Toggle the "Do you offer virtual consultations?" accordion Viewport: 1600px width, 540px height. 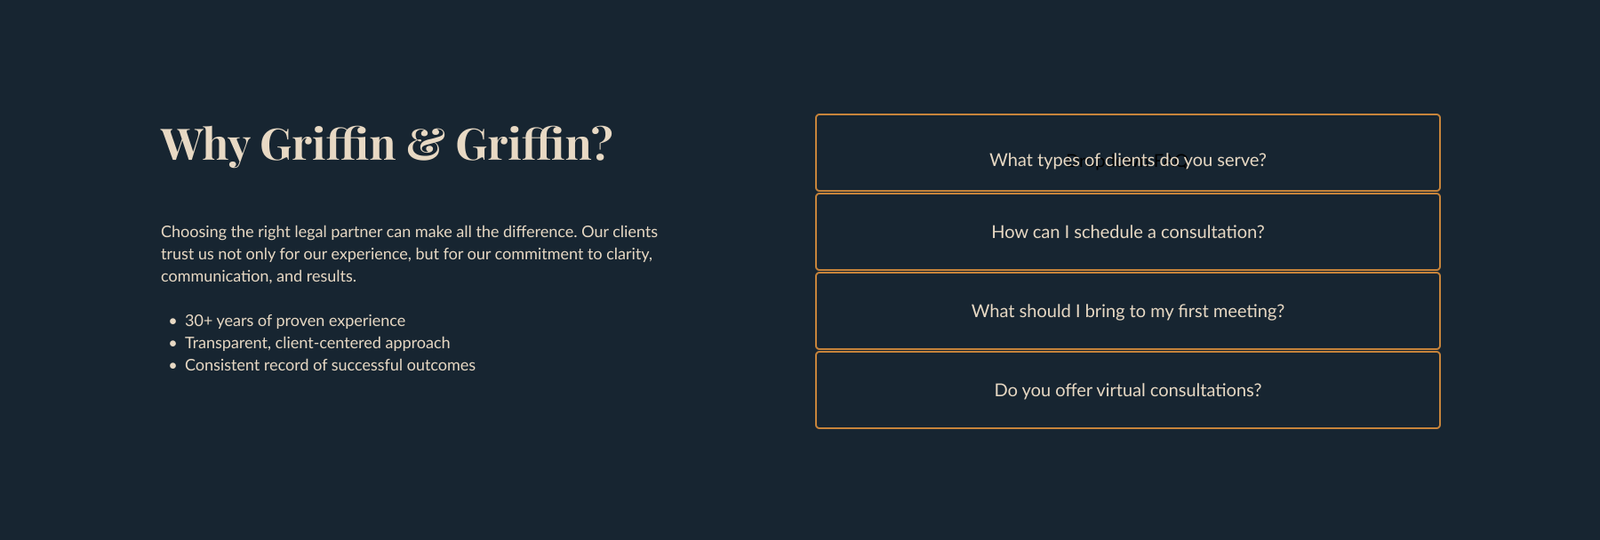point(1127,390)
